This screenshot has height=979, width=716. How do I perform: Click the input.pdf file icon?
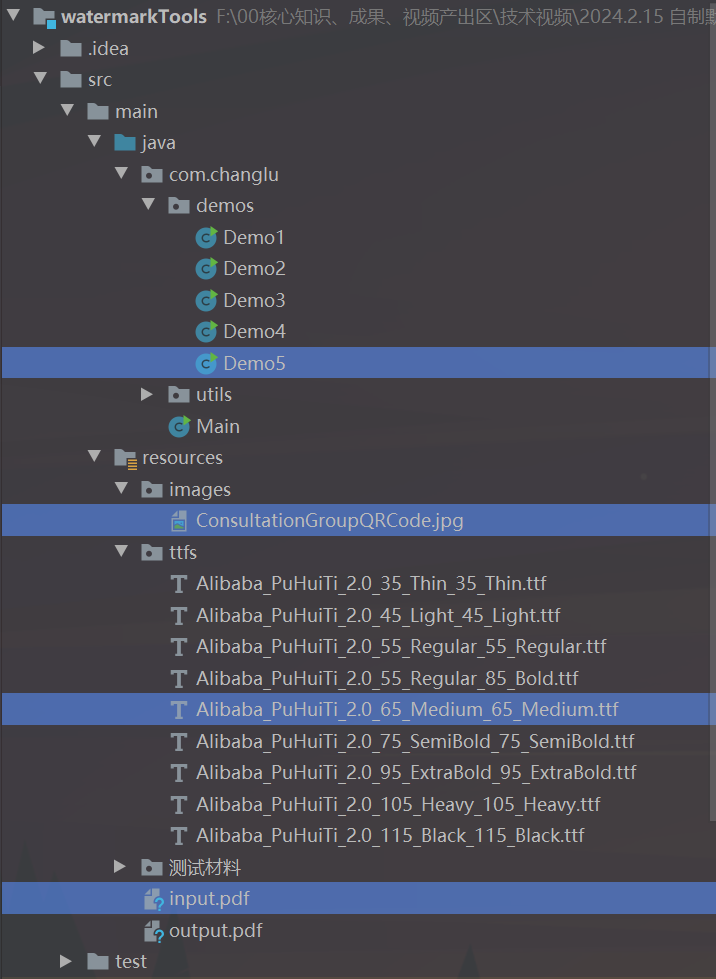coord(152,898)
